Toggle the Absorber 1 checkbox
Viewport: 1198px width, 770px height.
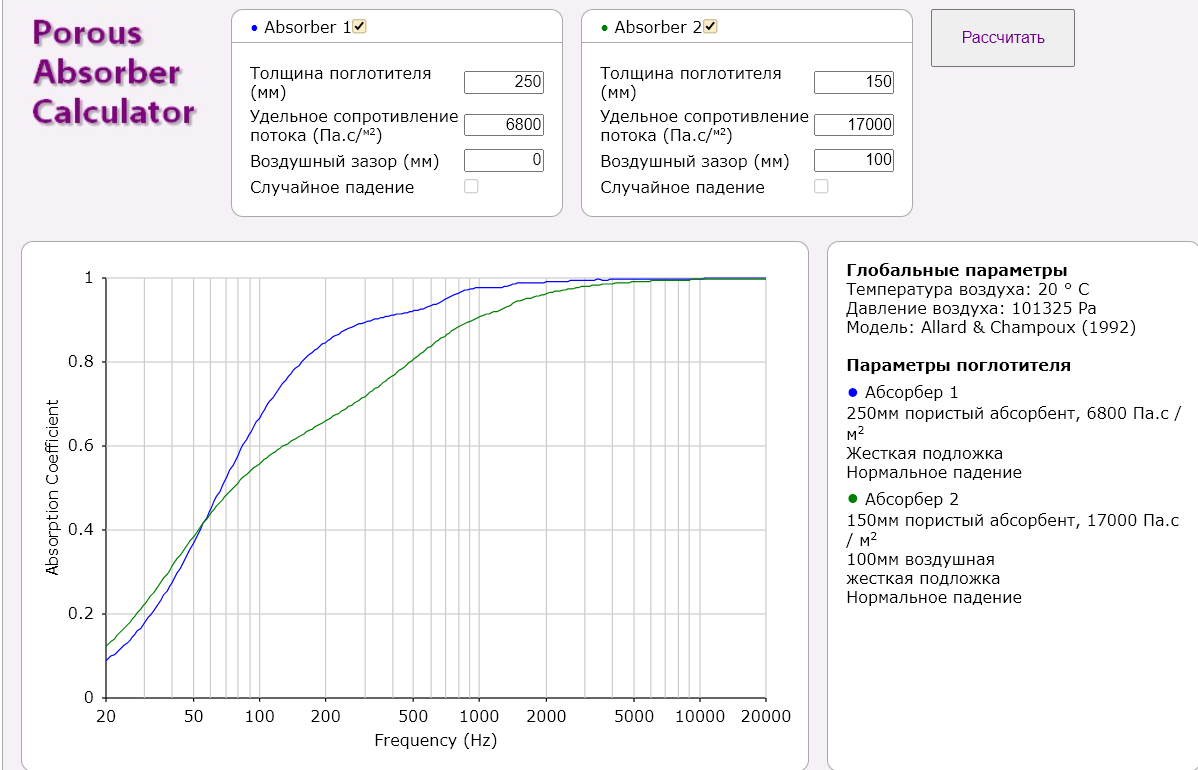click(x=360, y=27)
